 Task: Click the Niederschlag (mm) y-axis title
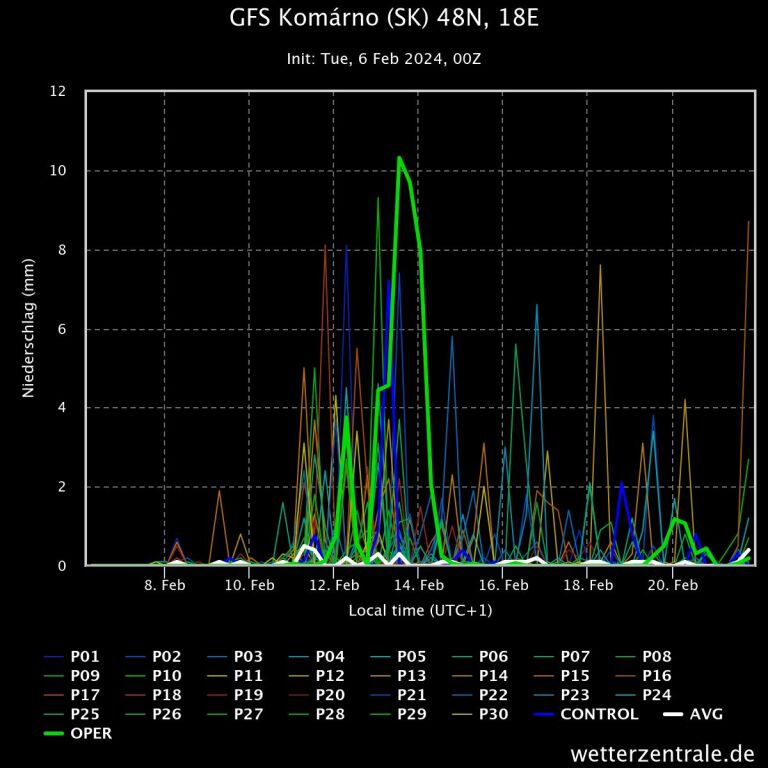point(29,328)
